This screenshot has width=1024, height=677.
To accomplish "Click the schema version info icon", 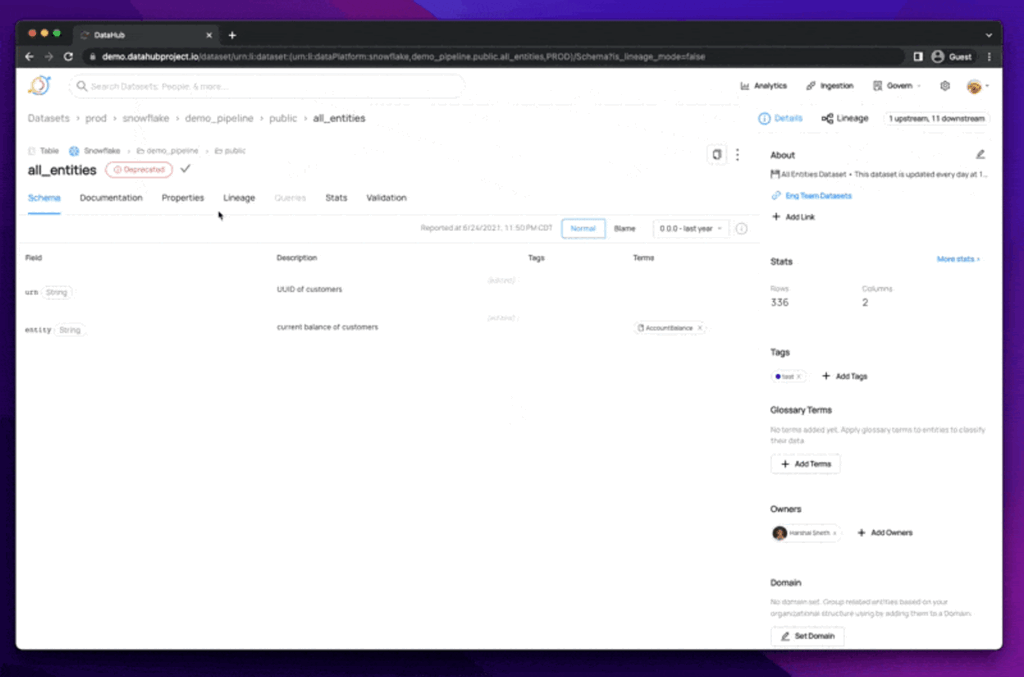I will click(742, 229).
